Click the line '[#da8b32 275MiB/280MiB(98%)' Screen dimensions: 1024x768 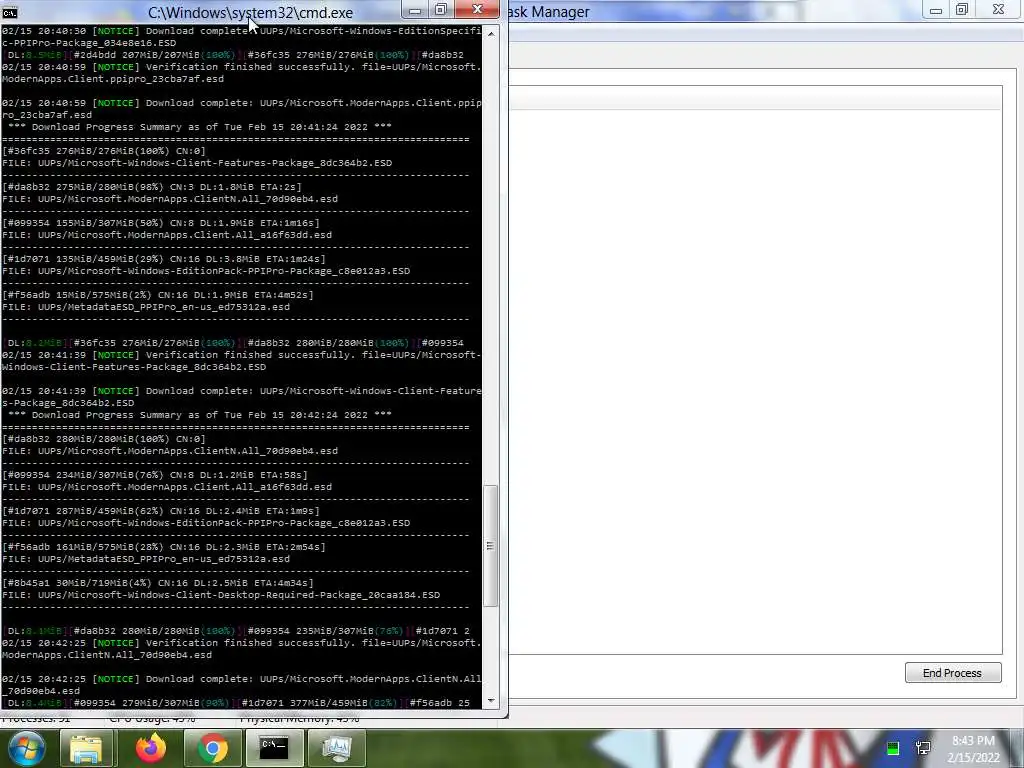(x=152, y=187)
